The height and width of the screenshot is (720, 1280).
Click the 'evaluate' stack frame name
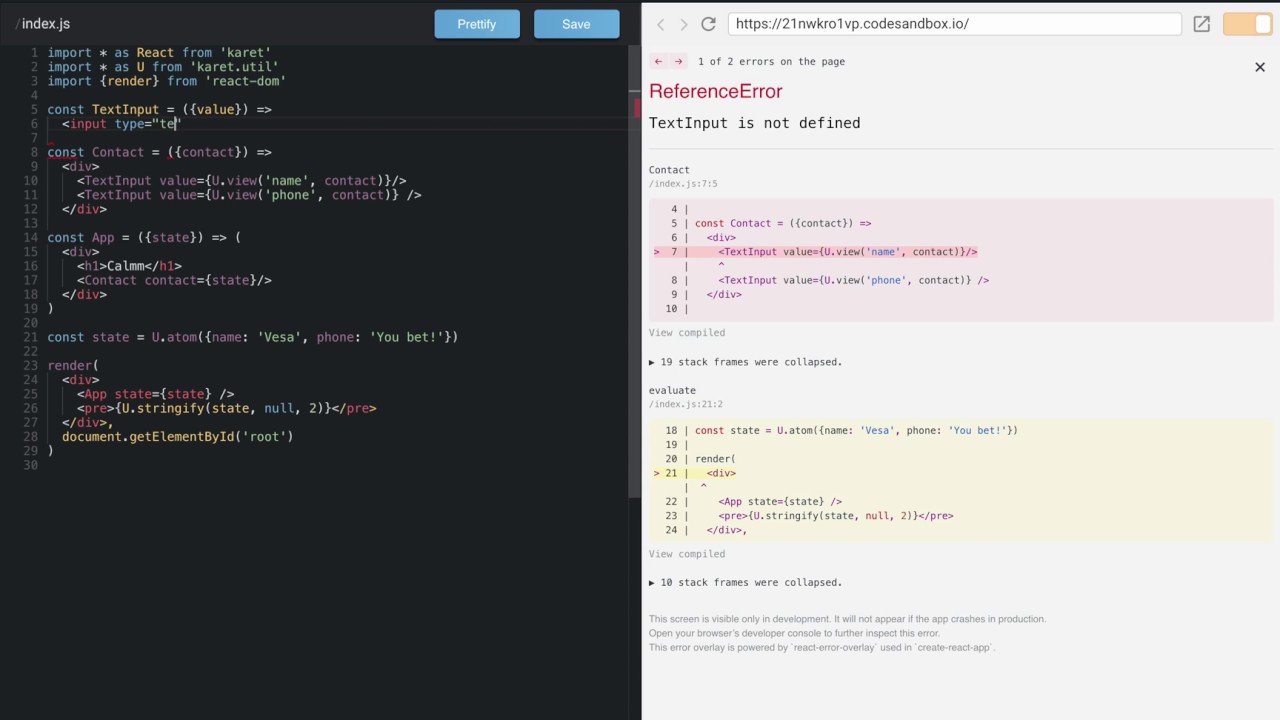672,391
